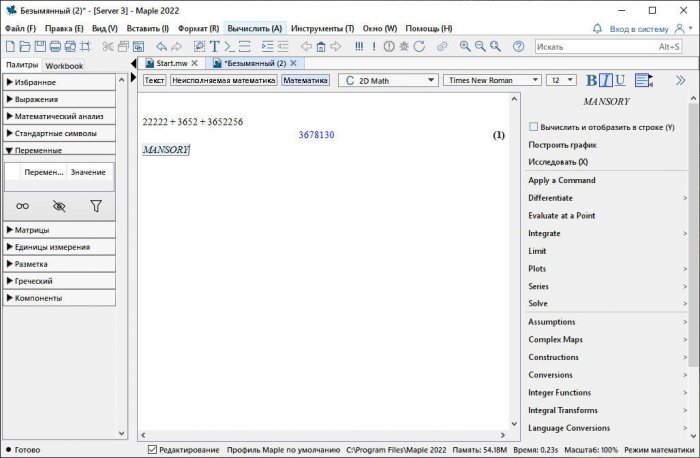The height and width of the screenshot is (458, 700).
Task: Toggle the crossed-eye hide variables icon
Action: (59, 206)
